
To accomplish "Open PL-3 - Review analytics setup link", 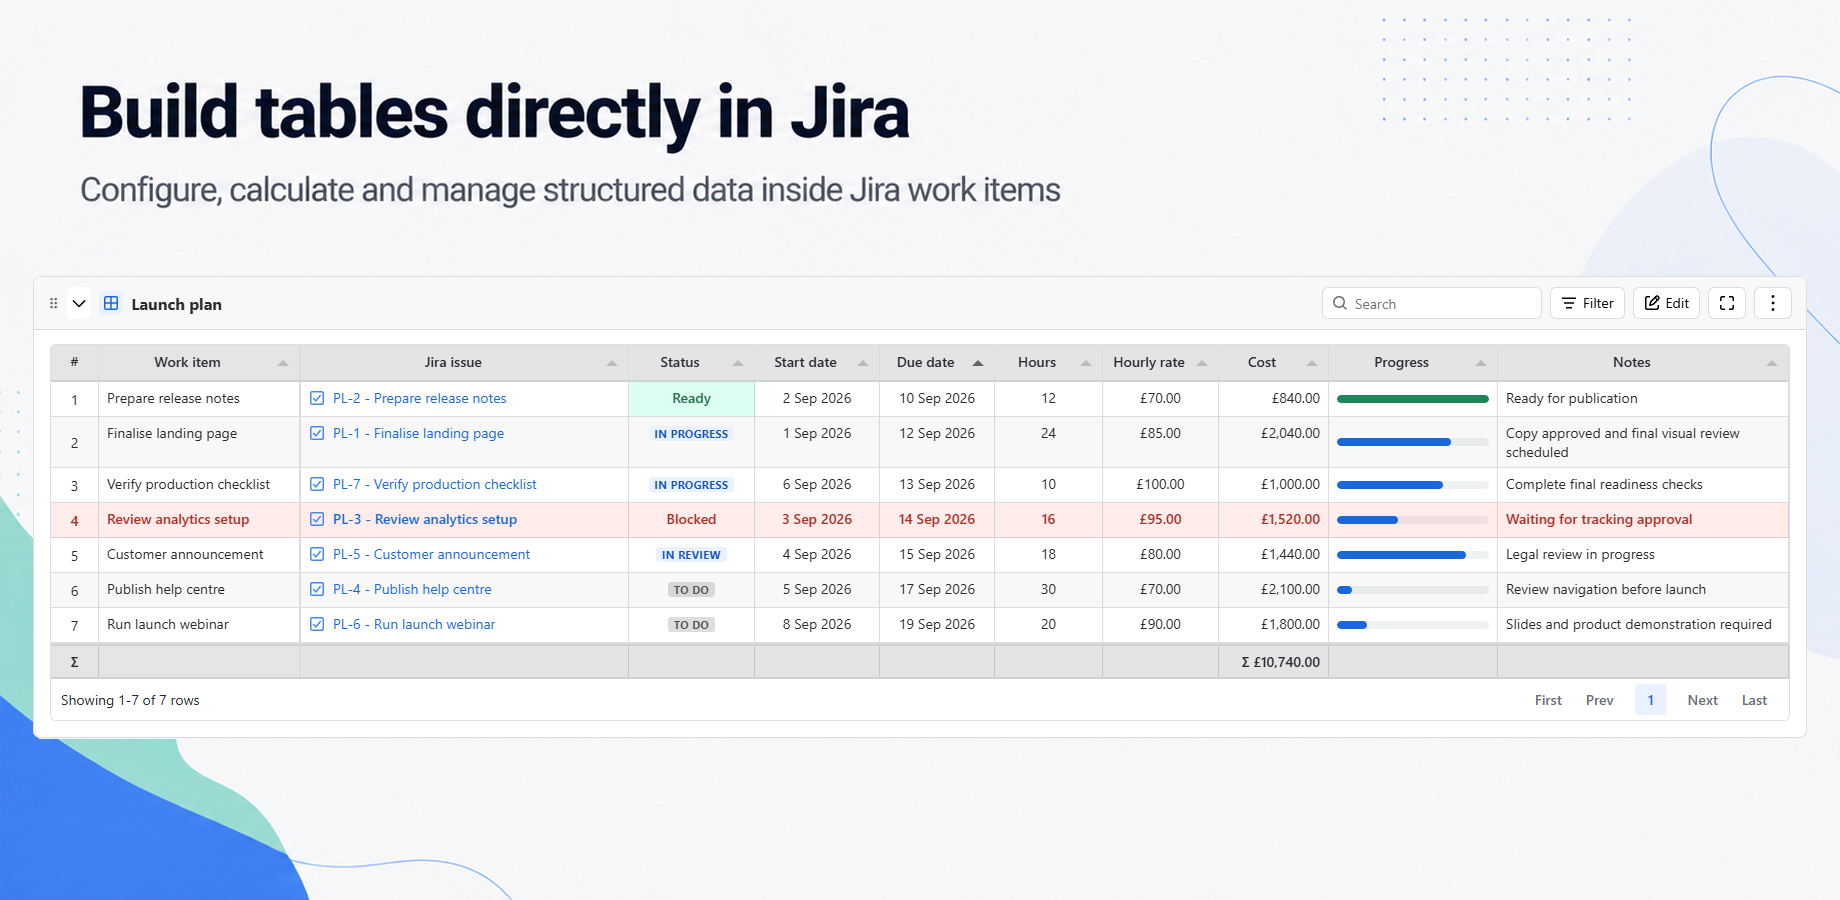I will (x=425, y=519).
